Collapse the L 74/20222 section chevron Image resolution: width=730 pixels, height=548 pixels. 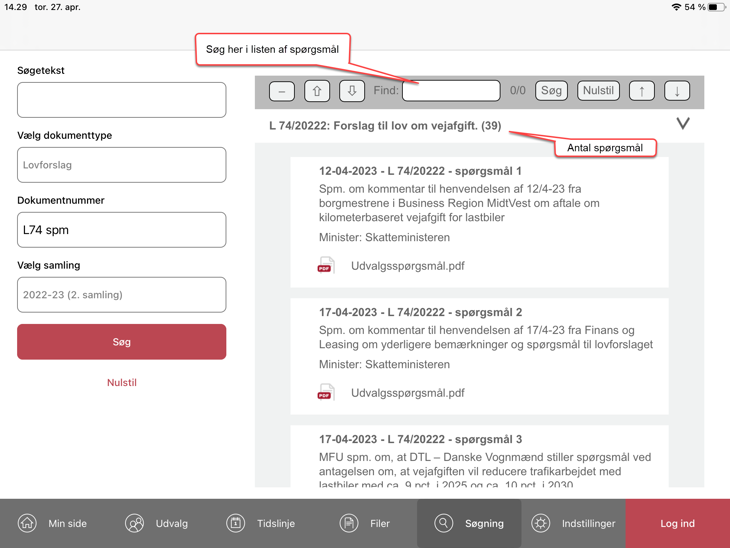point(683,124)
